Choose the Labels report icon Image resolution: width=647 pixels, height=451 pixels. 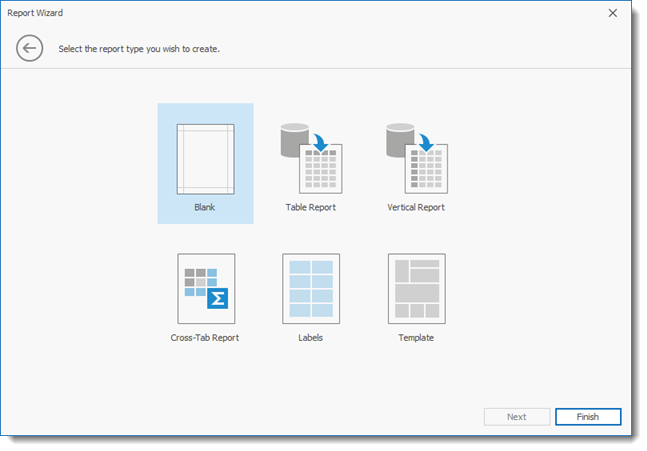tap(311, 287)
